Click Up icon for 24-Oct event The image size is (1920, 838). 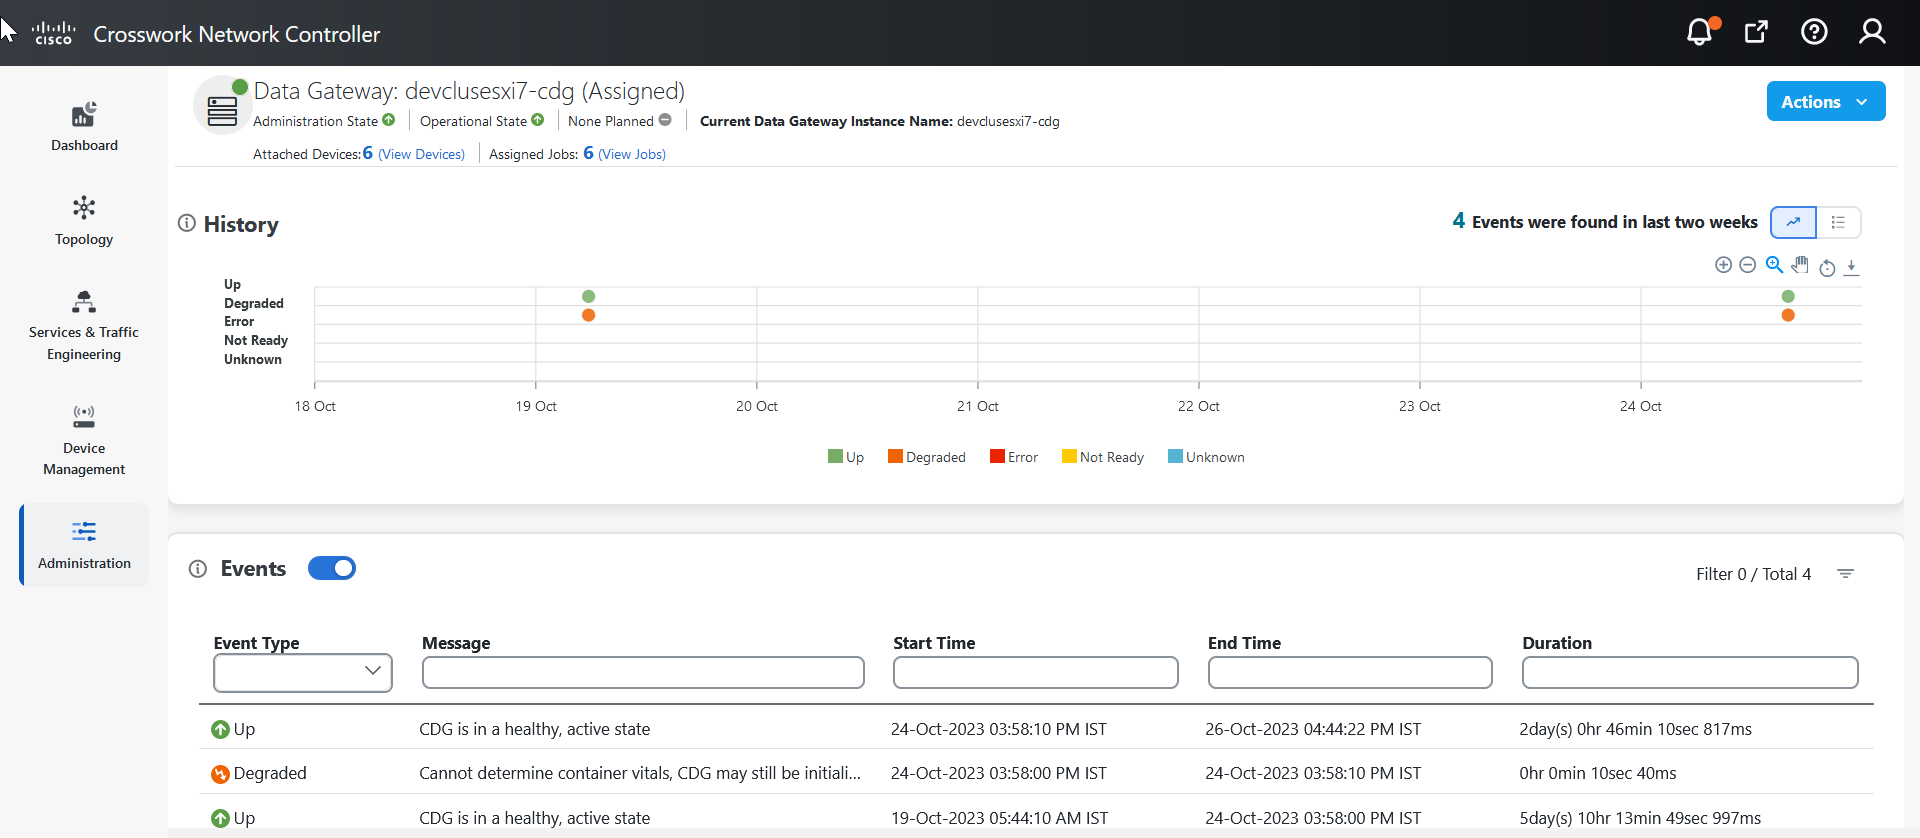pyautogui.click(x=221, y=730)
